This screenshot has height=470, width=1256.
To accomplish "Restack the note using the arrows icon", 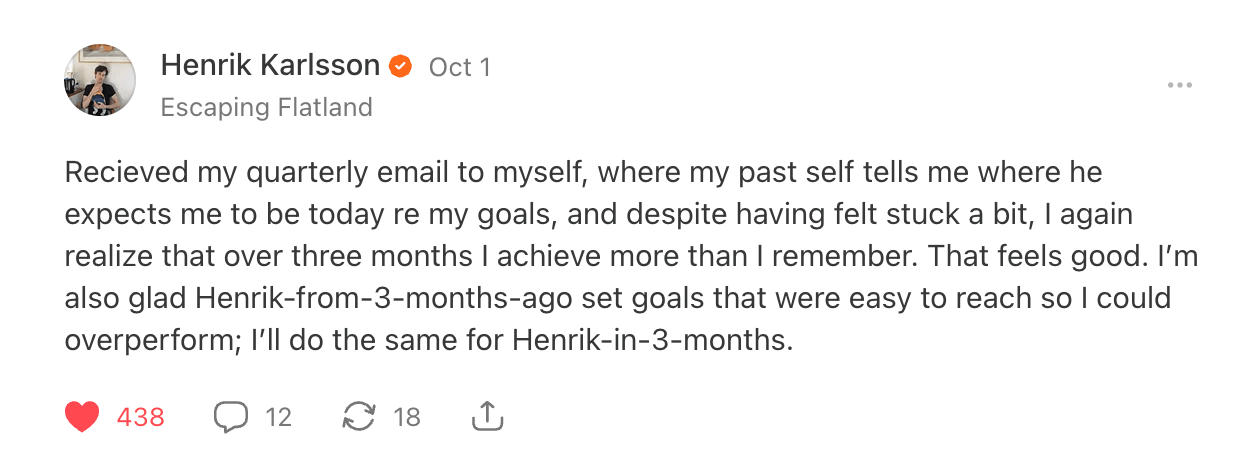I will point(358,417).
